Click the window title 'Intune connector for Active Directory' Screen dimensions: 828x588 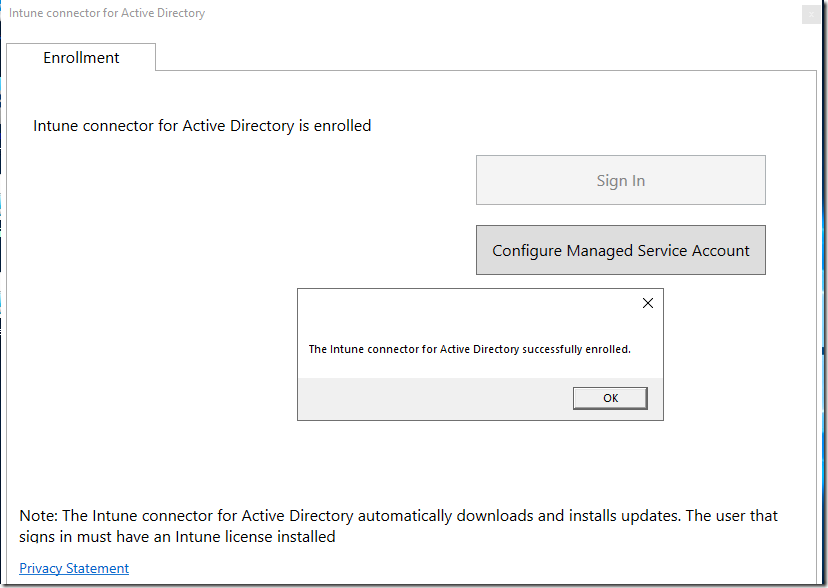(x=107, y=13)
